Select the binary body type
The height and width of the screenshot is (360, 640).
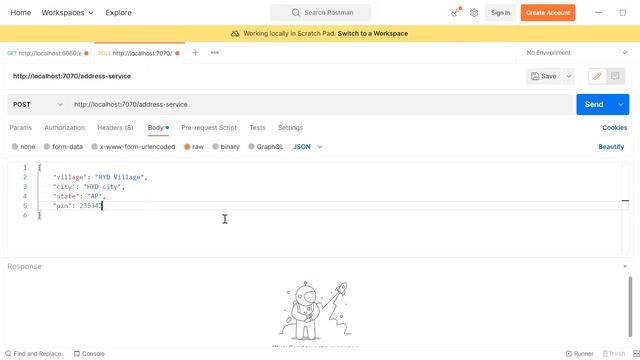pos(226,147)
